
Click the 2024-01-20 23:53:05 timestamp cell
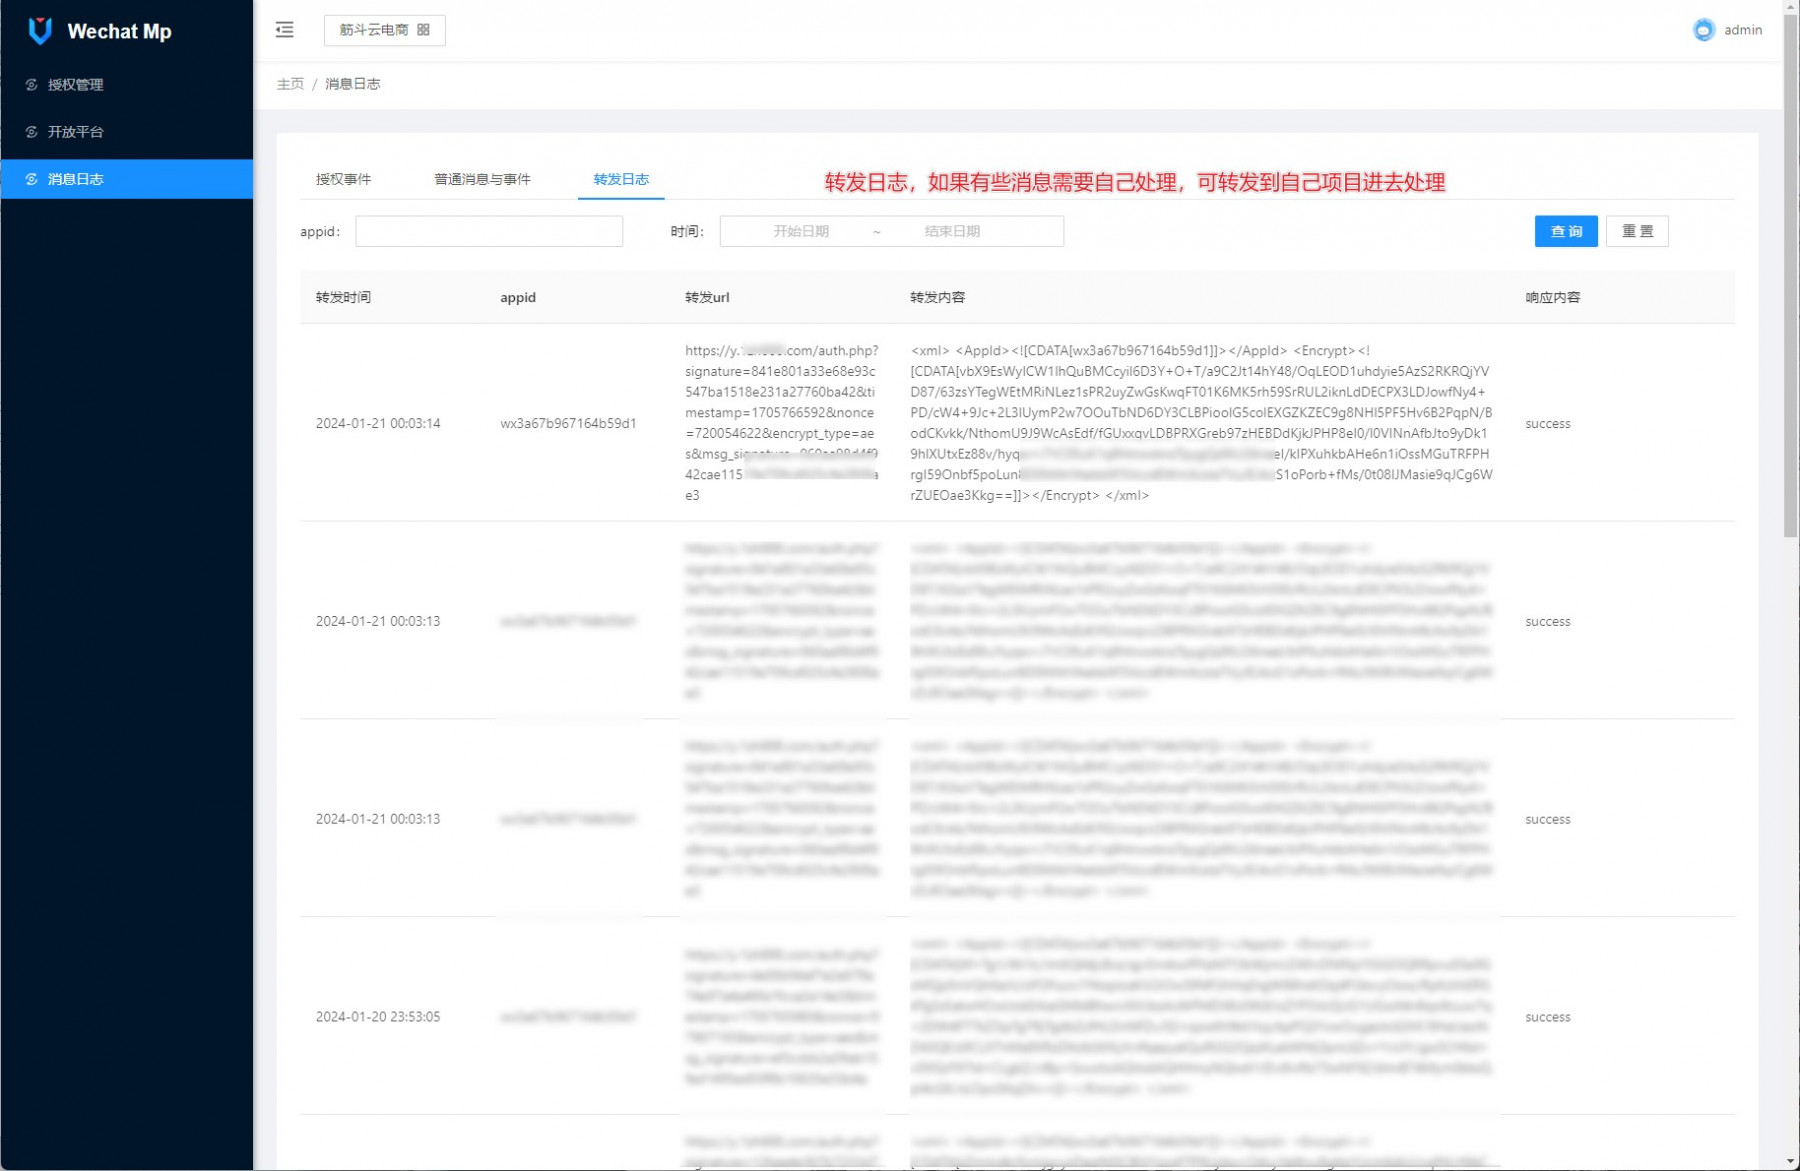click(x=378, y=1017)
